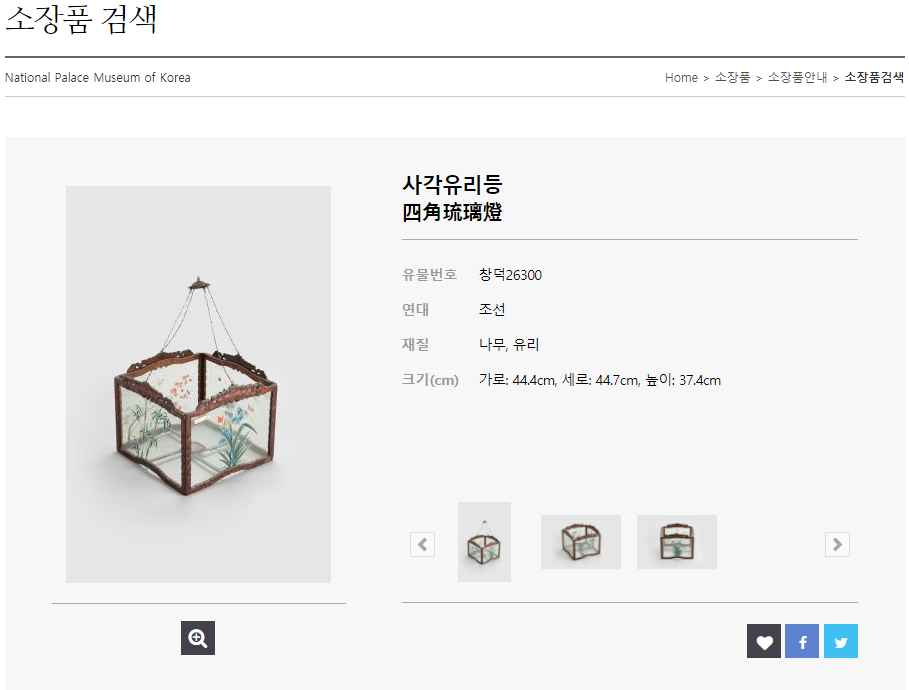Select the third front-view lantern thumbnail
Viewport: 909px width, 690px height.
pos(677,542)
